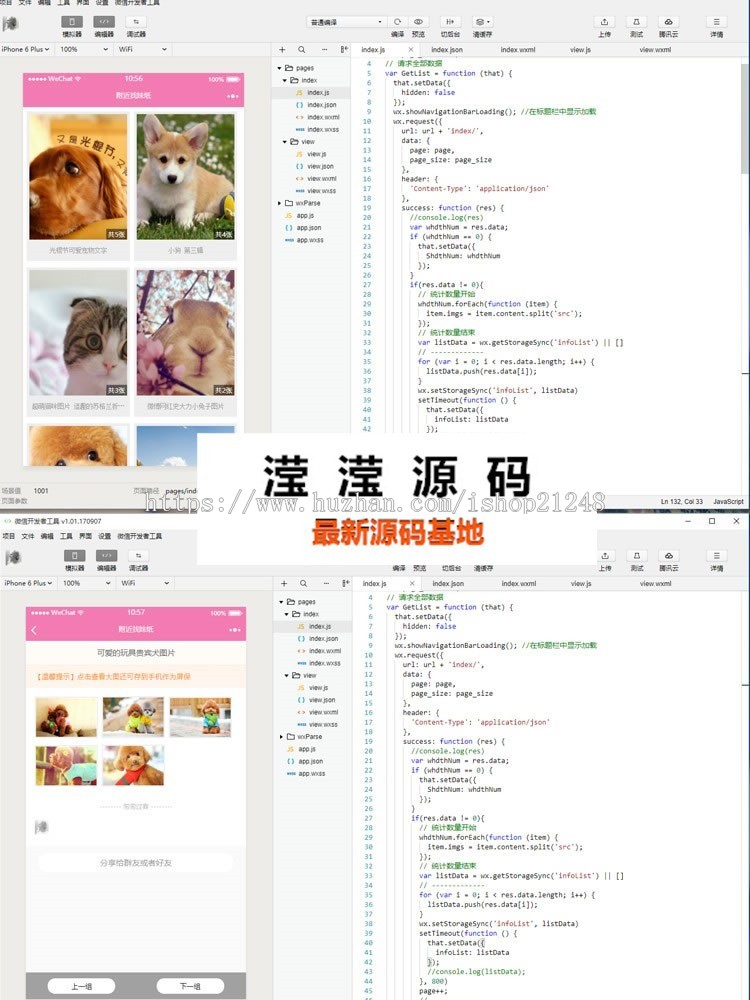Switch to view.wxml tab in the top window
The height and width of the screenshot is (1000, 750).
pyautogui.click(x=655, y=49)
